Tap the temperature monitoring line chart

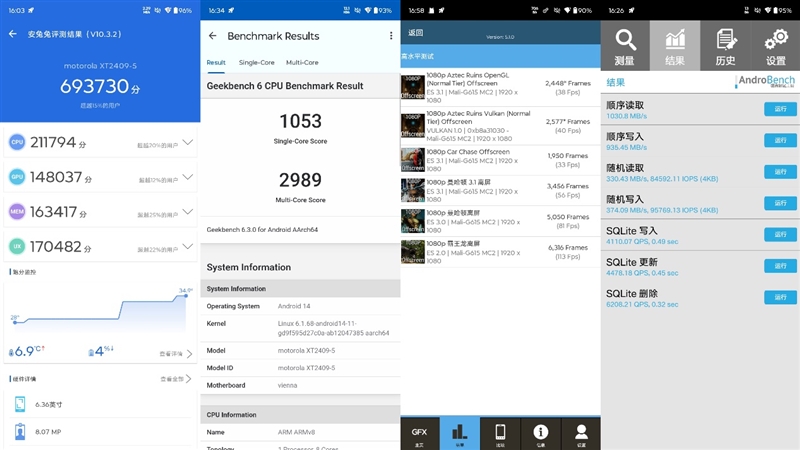click(100, 309)
